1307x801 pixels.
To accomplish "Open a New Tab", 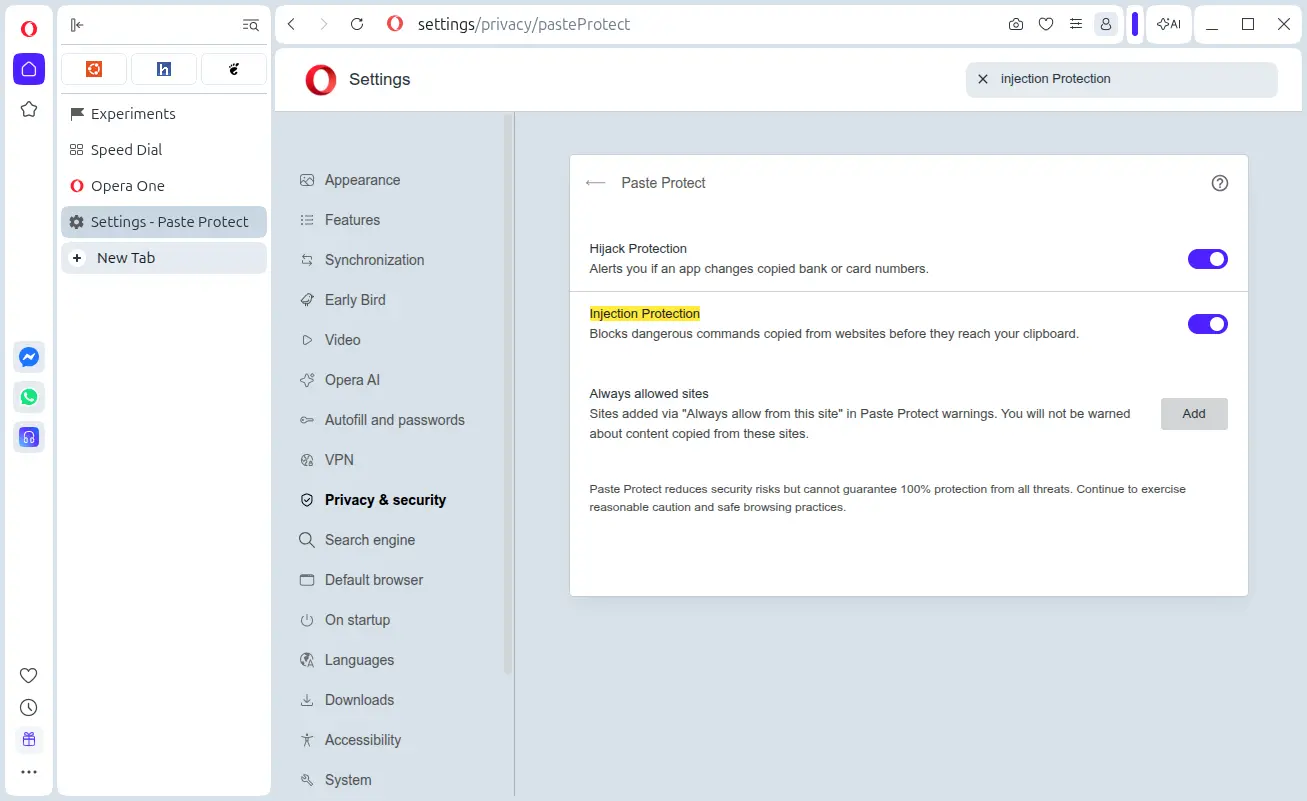I will [164, 258].
